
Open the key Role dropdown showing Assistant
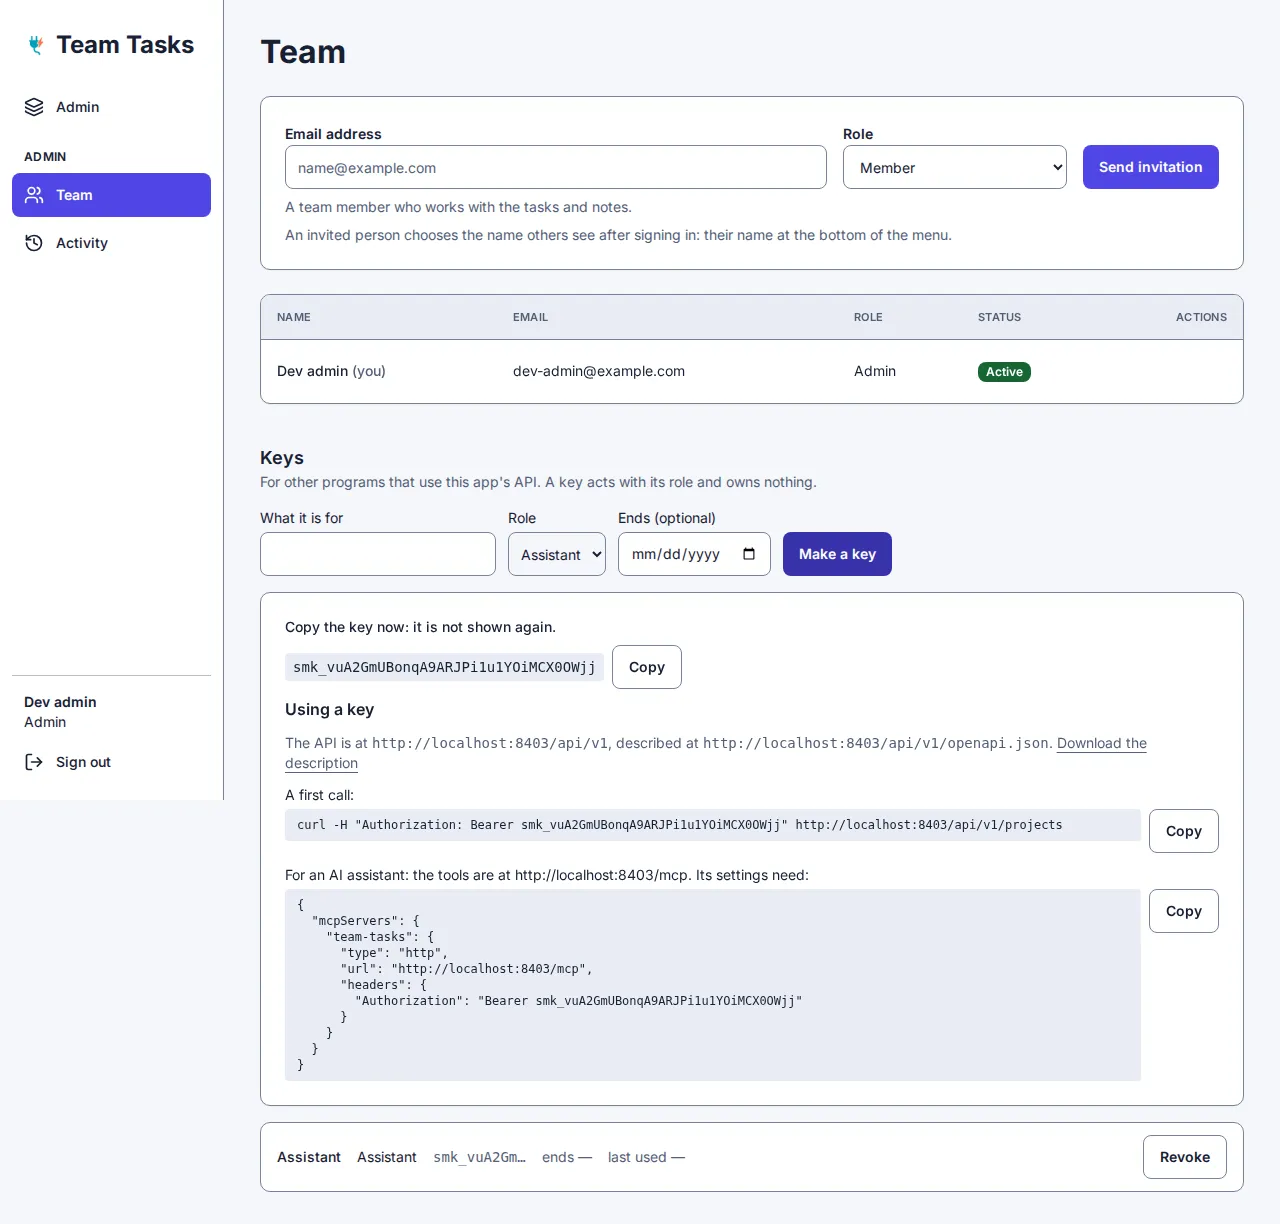pyautogui.click(x=557, y=554)
